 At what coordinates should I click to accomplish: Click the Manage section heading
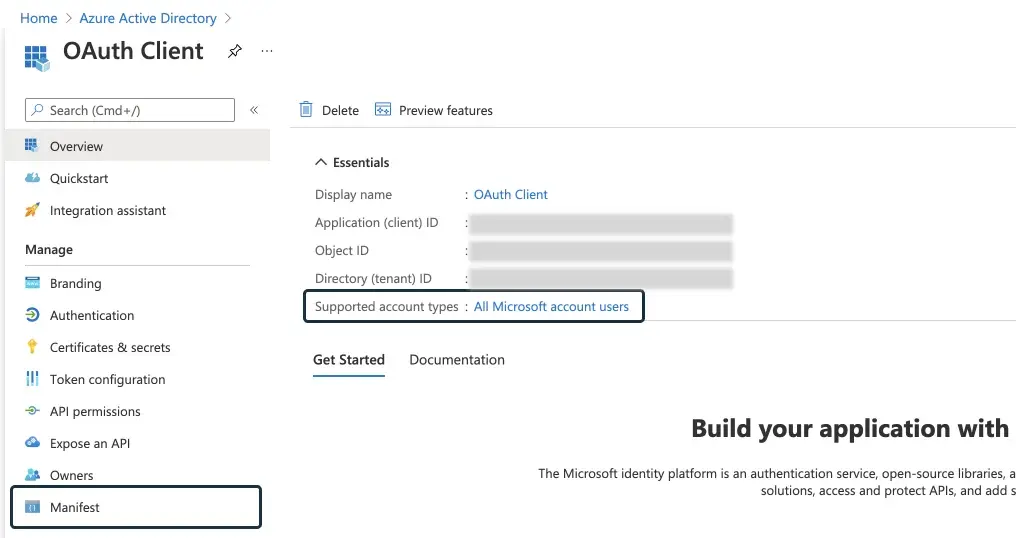coord(49,250)
